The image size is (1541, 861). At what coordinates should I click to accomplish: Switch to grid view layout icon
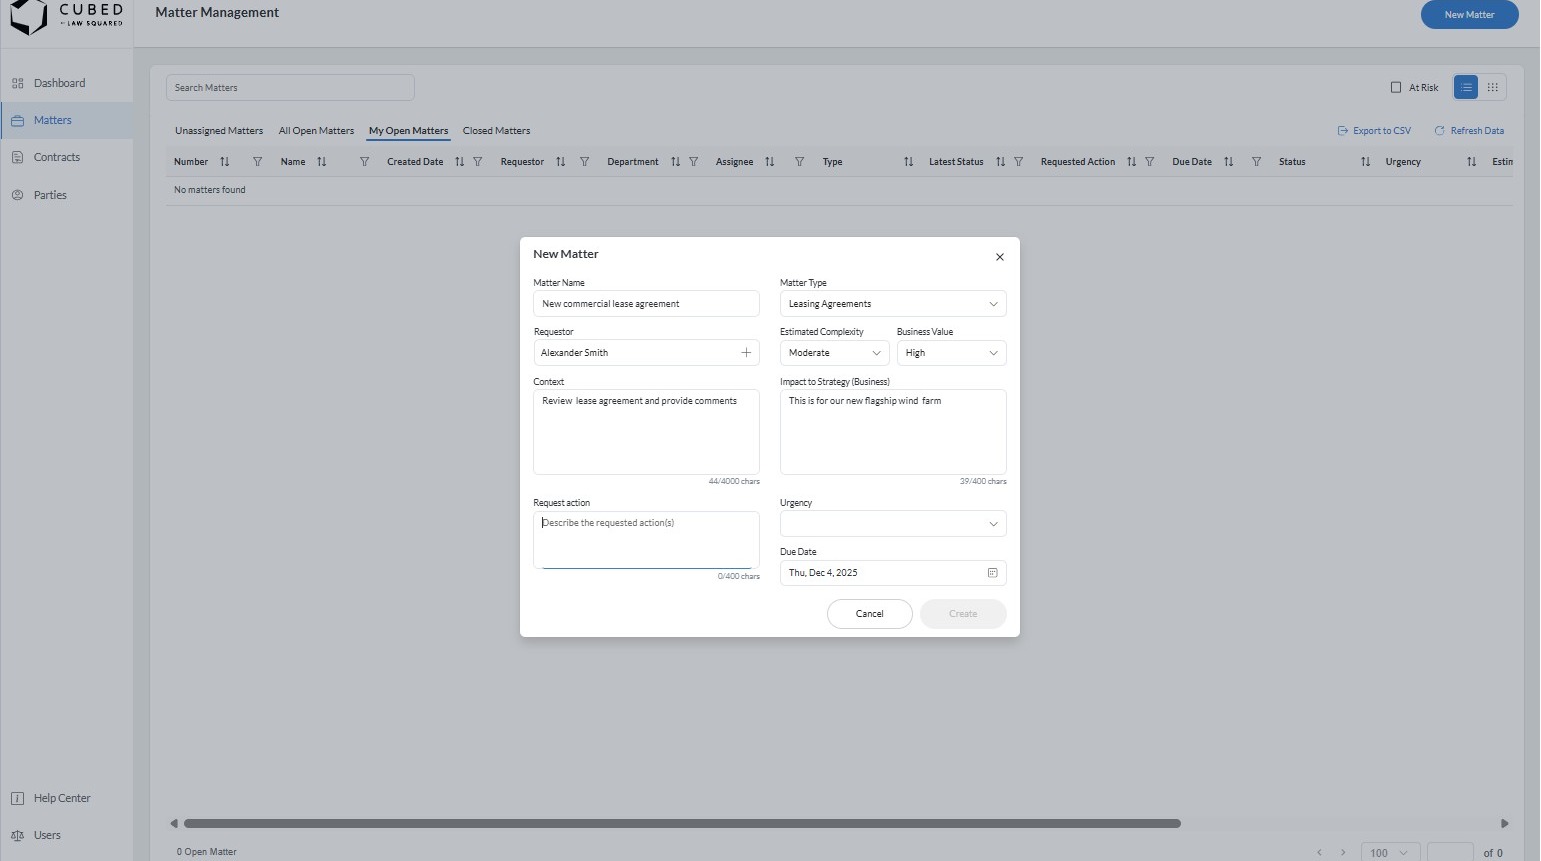point(1492,88)
